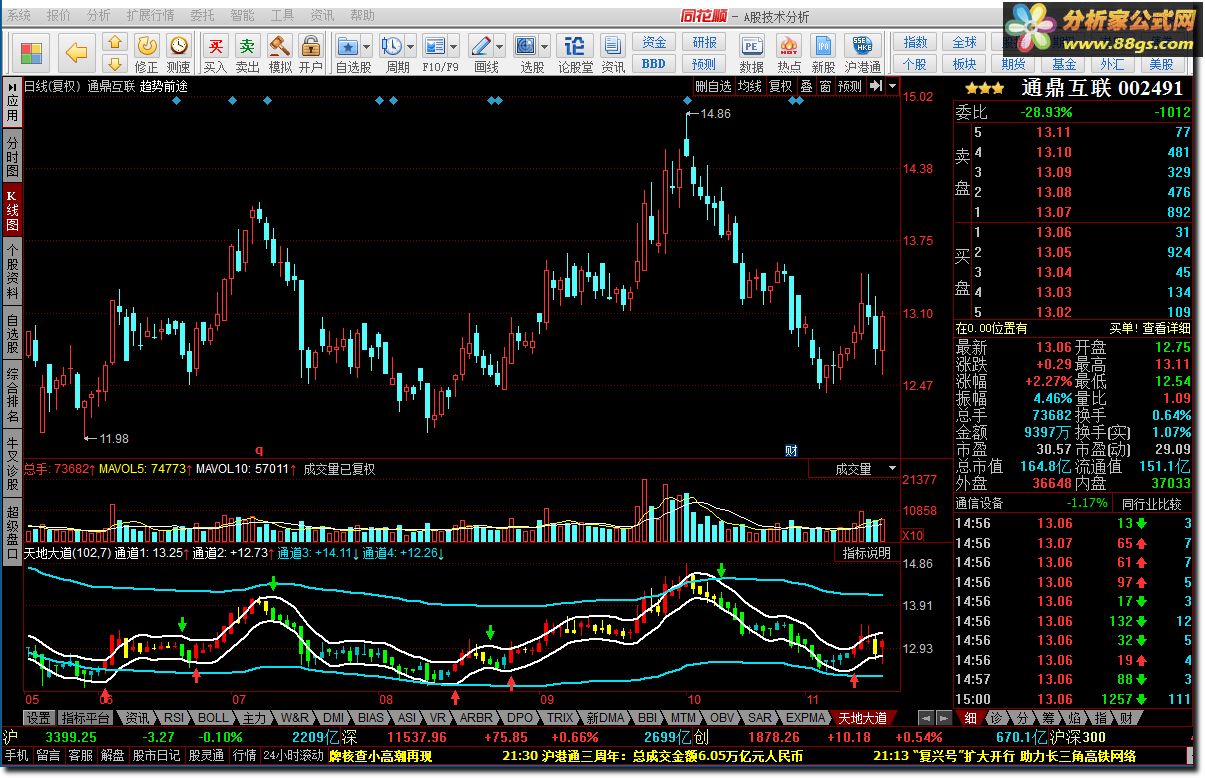Click the down arrow navigation icon
Screen dimensions: 1205x778
pos(114,62)
